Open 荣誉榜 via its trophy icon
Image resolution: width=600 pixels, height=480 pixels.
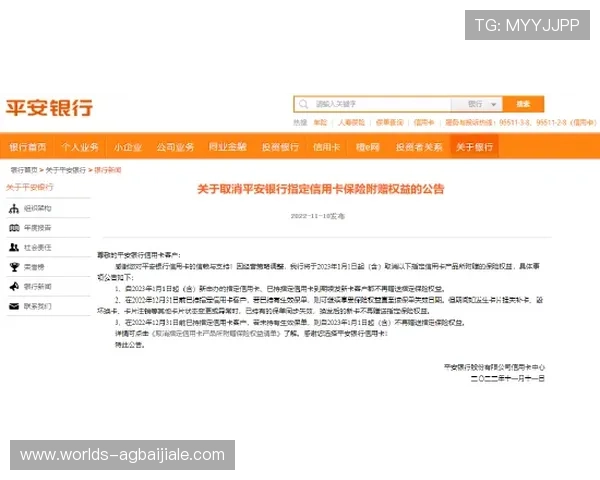coord(14,267)
